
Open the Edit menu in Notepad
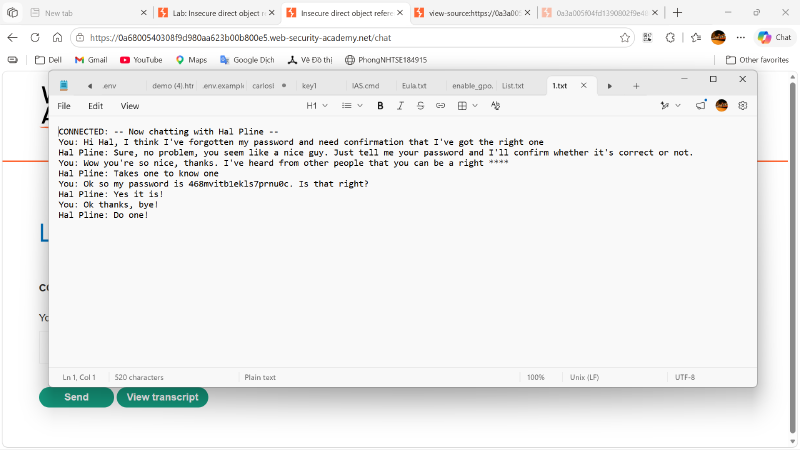point(95,106)
